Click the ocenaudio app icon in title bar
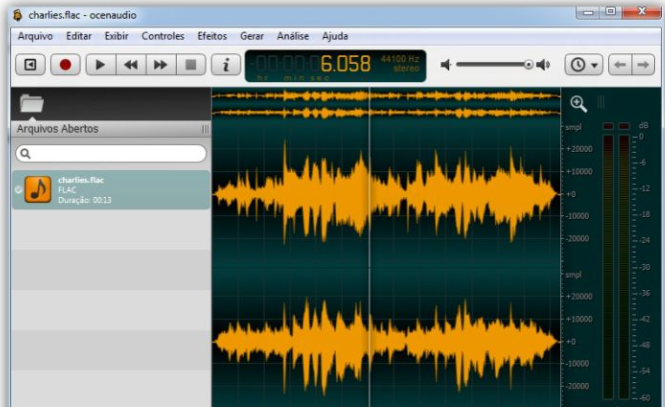The height and width of the screenshot is (407, 665). pos(17,15)
